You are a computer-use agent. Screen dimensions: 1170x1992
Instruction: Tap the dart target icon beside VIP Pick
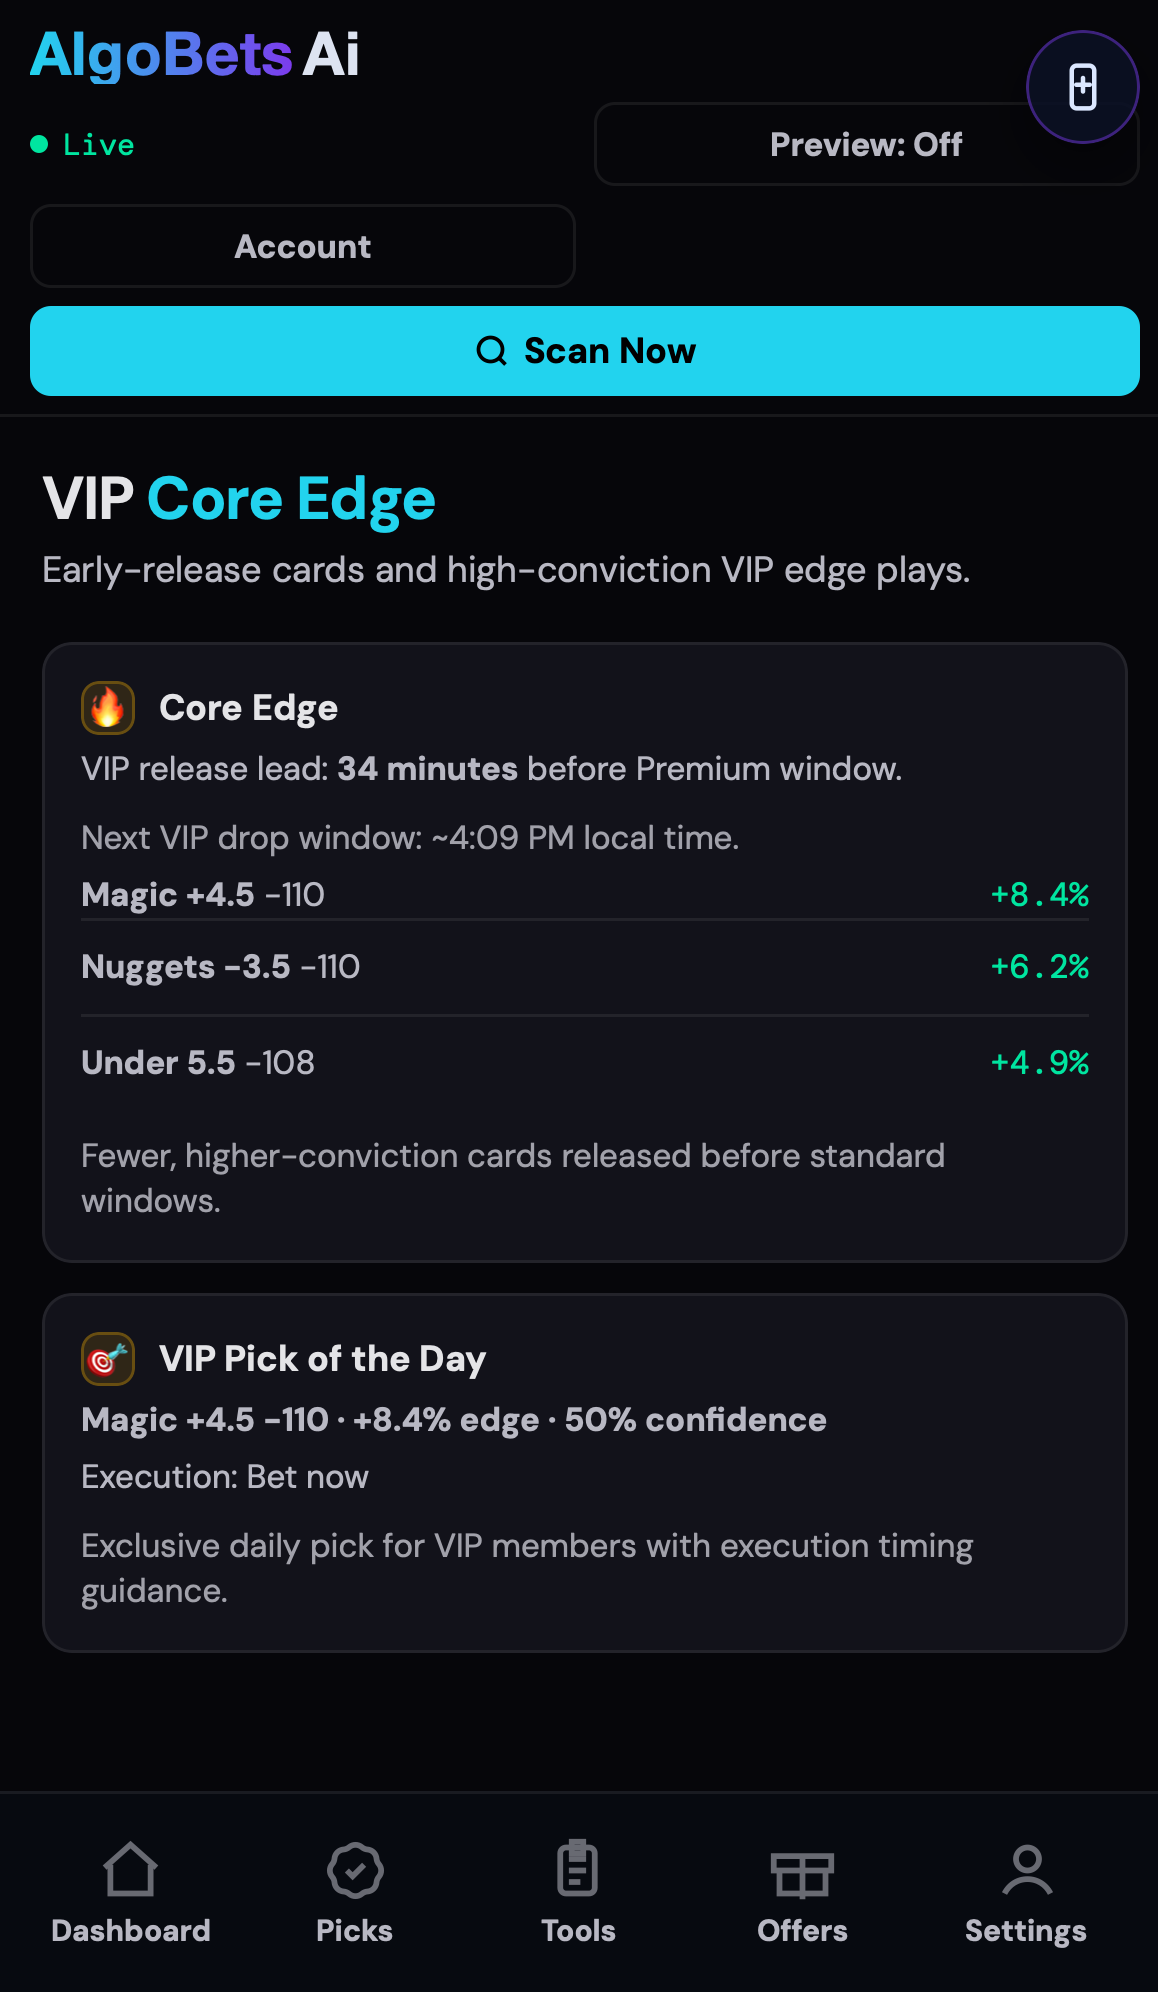click(107, 1358)
